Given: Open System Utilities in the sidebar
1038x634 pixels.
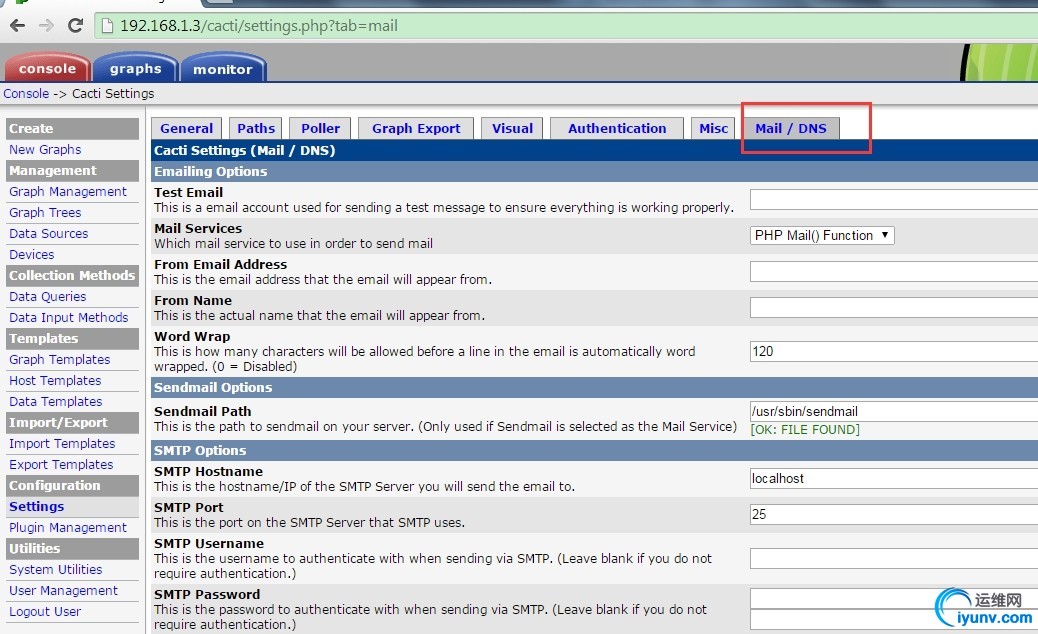Looking at the screenshot, I should pyautogui.click(x=56, y=569).
